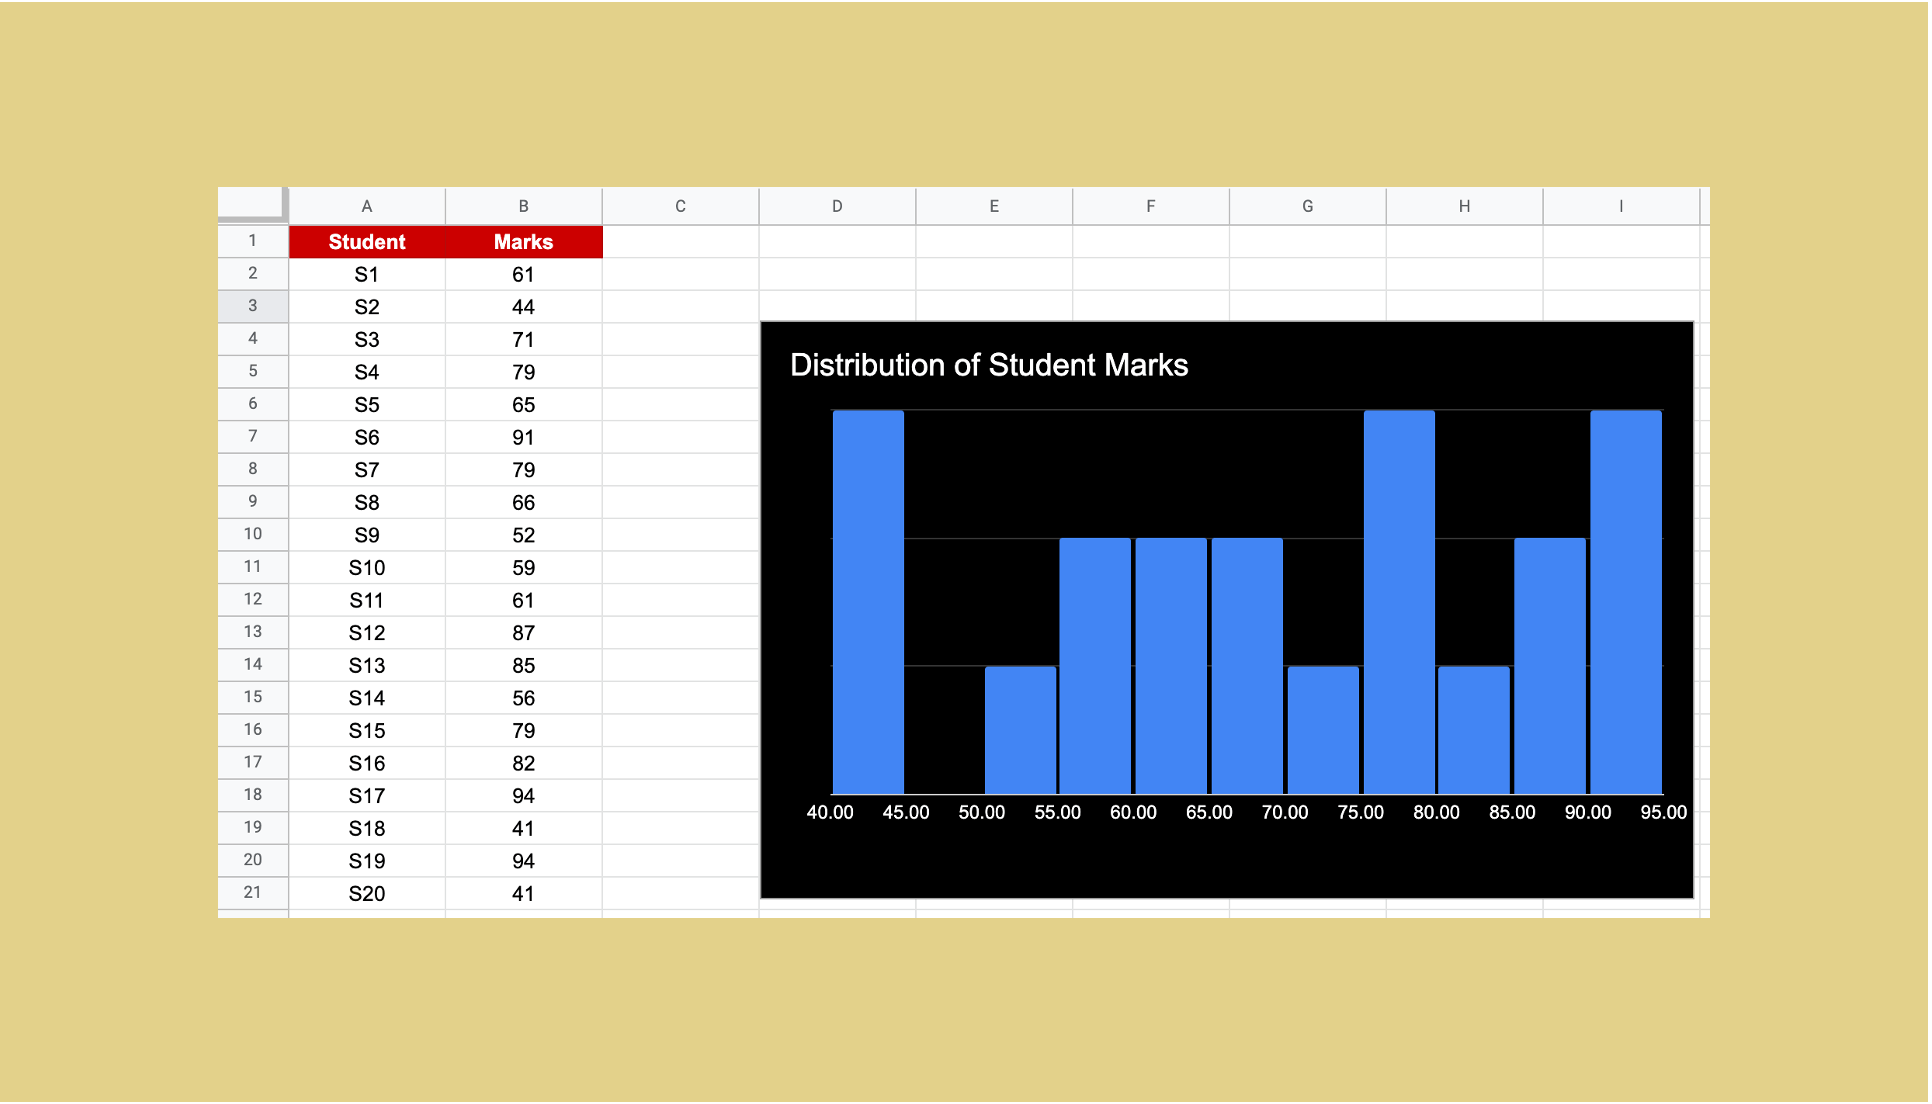1932x1104 pixels.
Task: Click chart title Distribution of Student Marks
Action: (988, 365)
